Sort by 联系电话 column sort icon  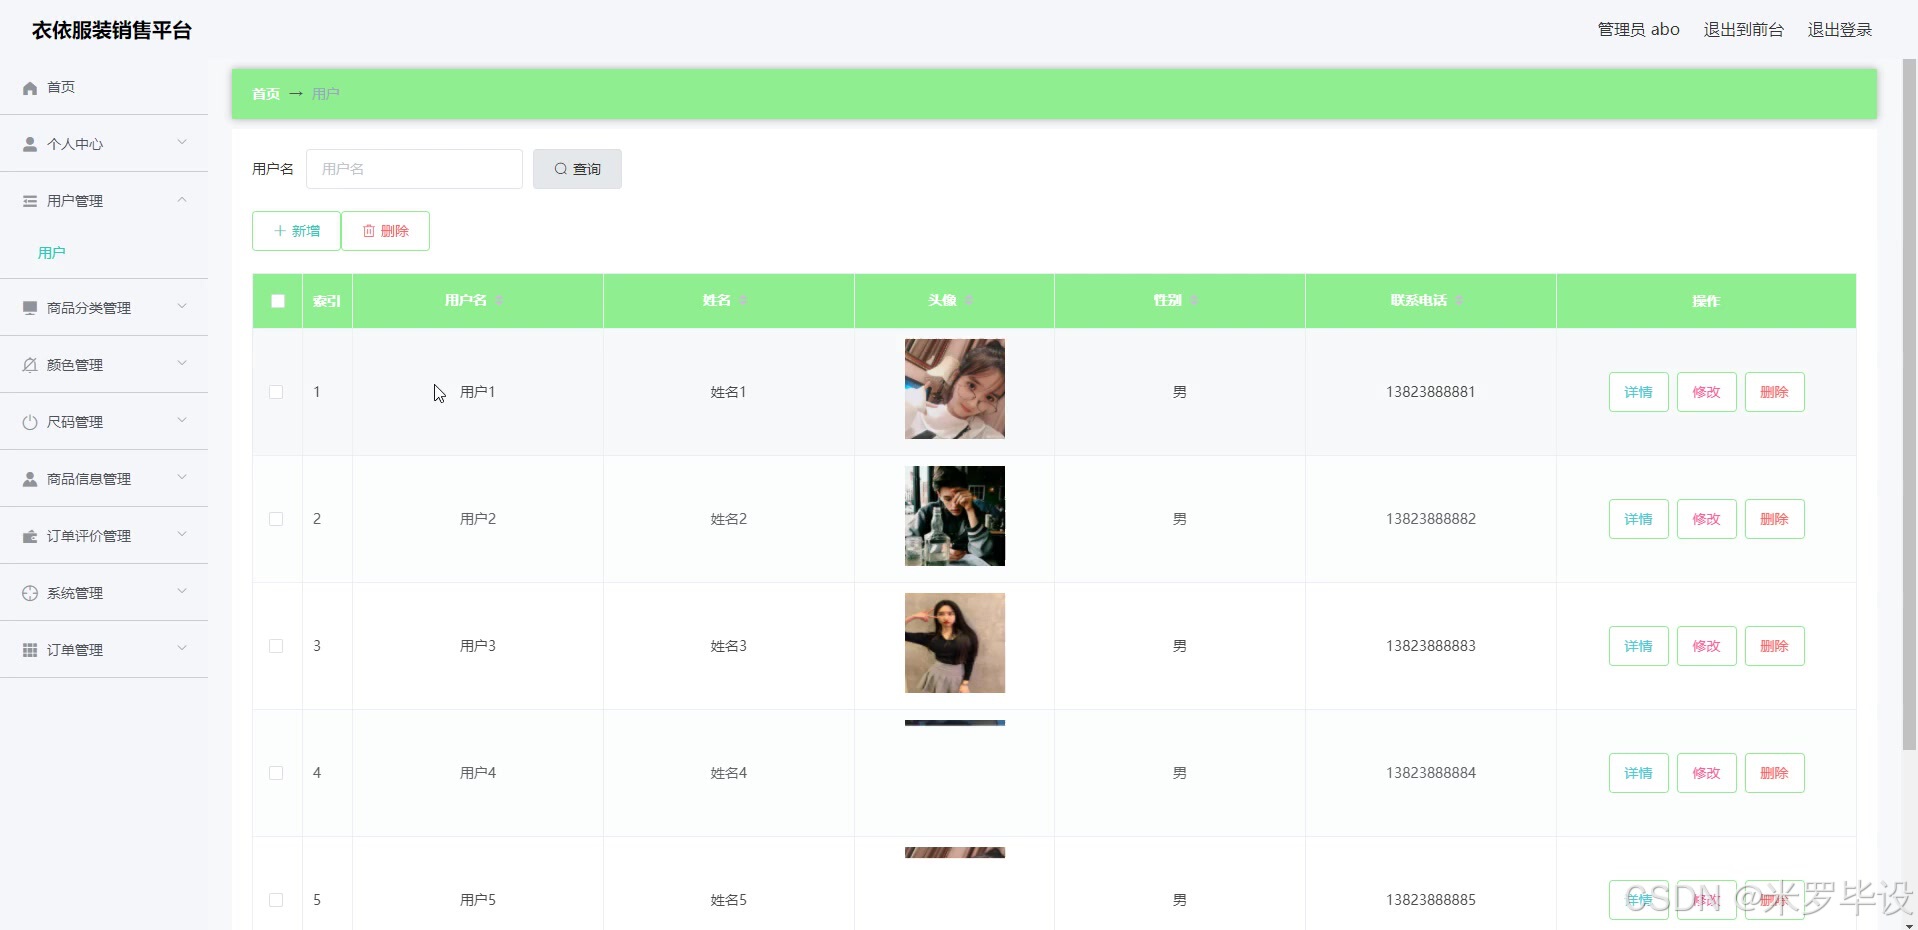pyautogui.click(x=1459, y=301)
